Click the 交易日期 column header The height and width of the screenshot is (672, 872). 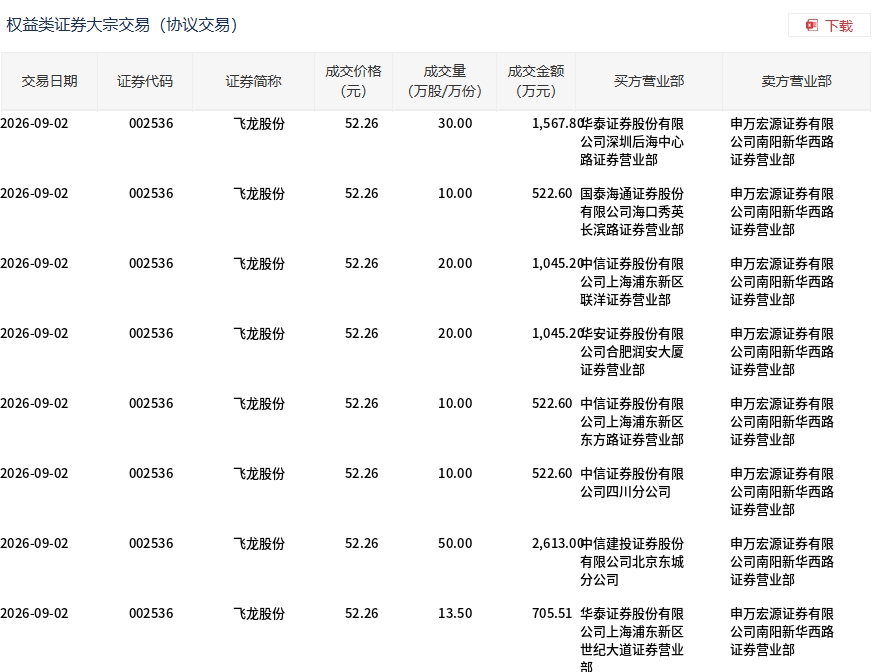point(49,82)
